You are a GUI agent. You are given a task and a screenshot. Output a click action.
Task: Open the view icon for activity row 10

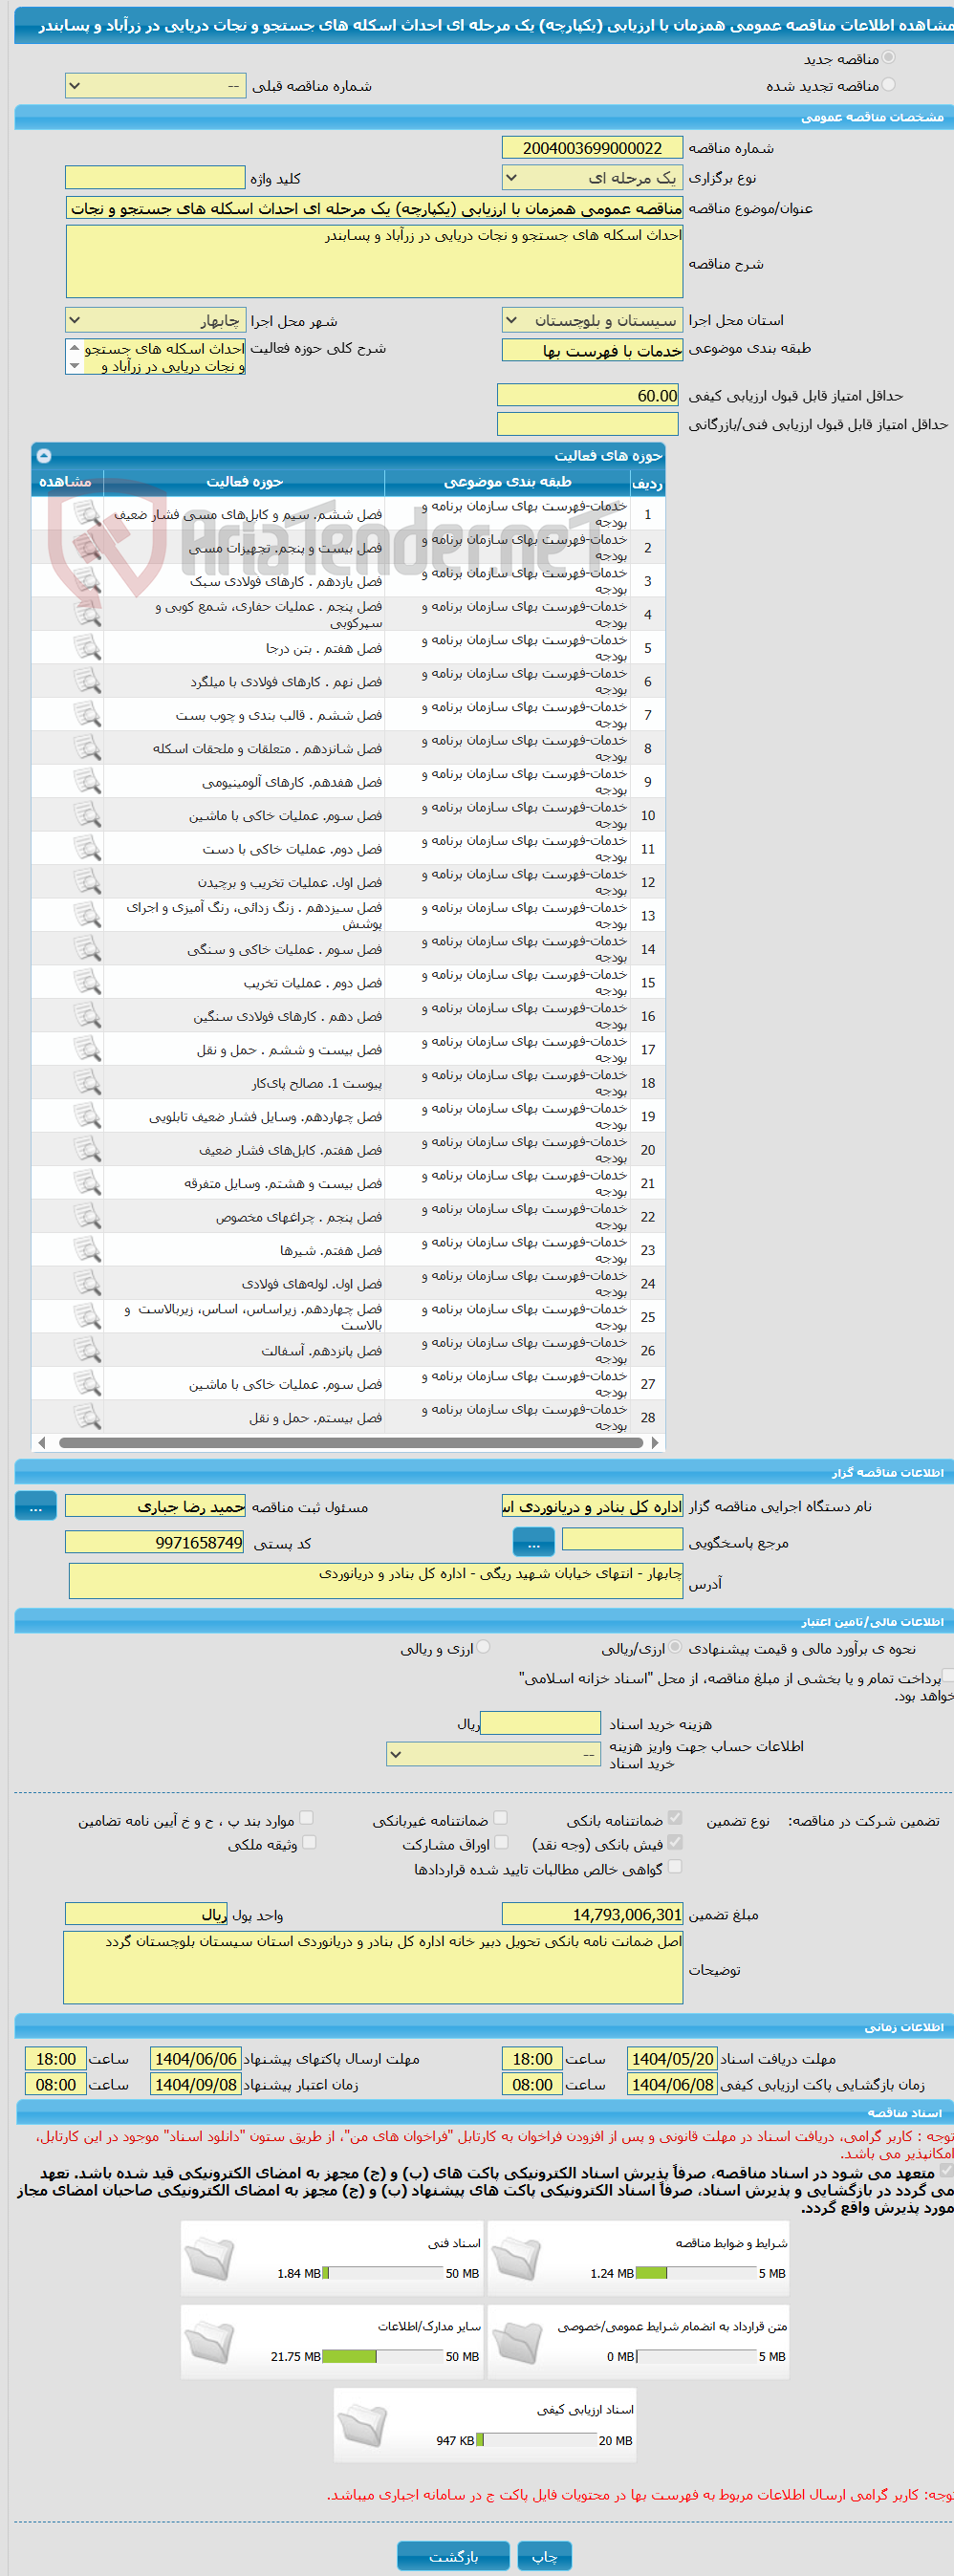(x=88, y=815)
